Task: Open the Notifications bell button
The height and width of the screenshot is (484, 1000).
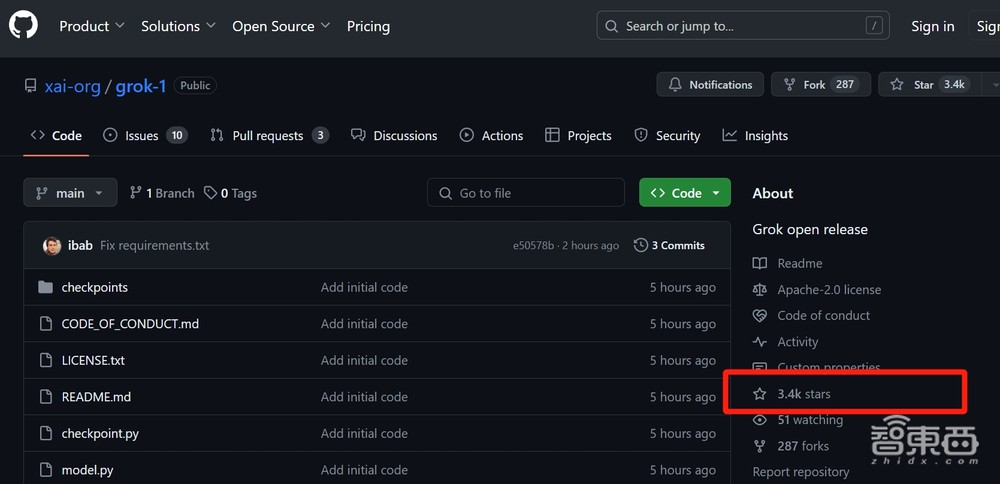Action: [x=710, y=85]
